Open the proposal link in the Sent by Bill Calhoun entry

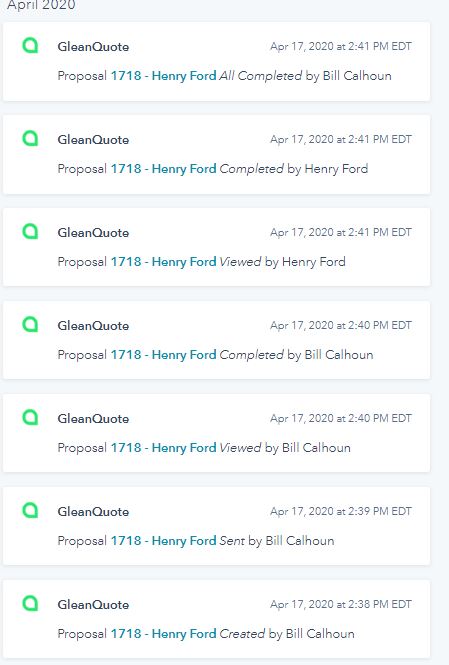pyautogui.click(x=164, y=541)
